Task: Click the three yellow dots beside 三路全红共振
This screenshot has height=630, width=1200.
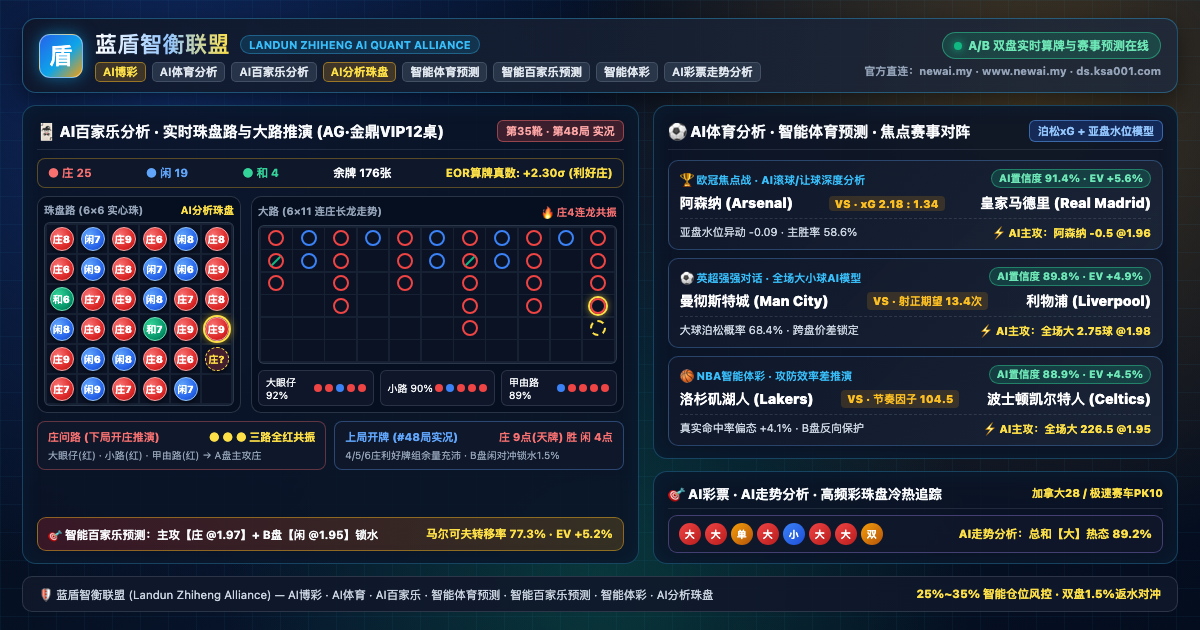Action: (226, 437)
